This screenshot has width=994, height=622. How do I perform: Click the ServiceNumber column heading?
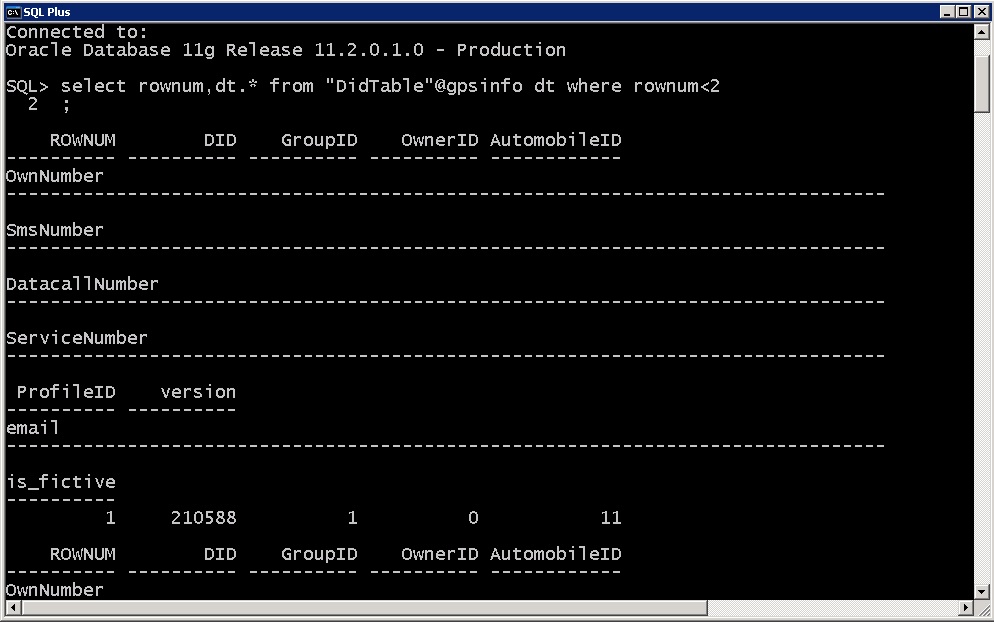(77, 338)
